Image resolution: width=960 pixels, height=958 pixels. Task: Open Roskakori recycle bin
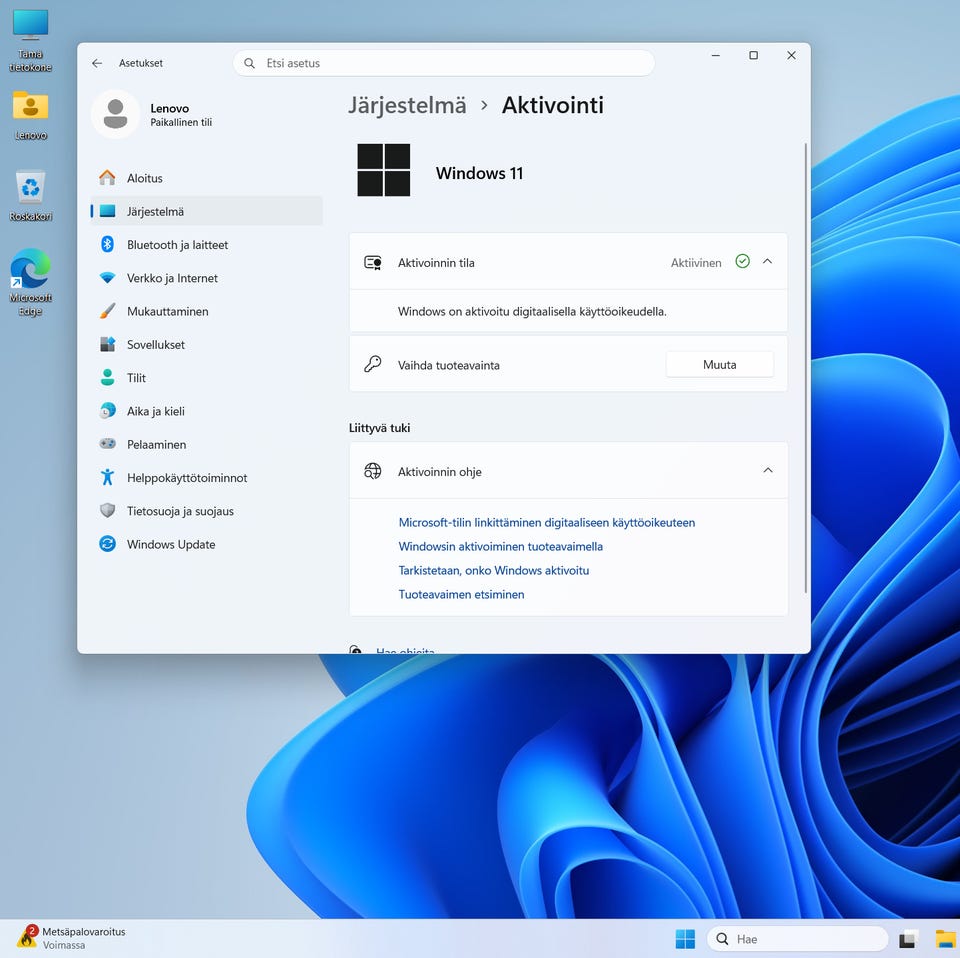[31, 196]
